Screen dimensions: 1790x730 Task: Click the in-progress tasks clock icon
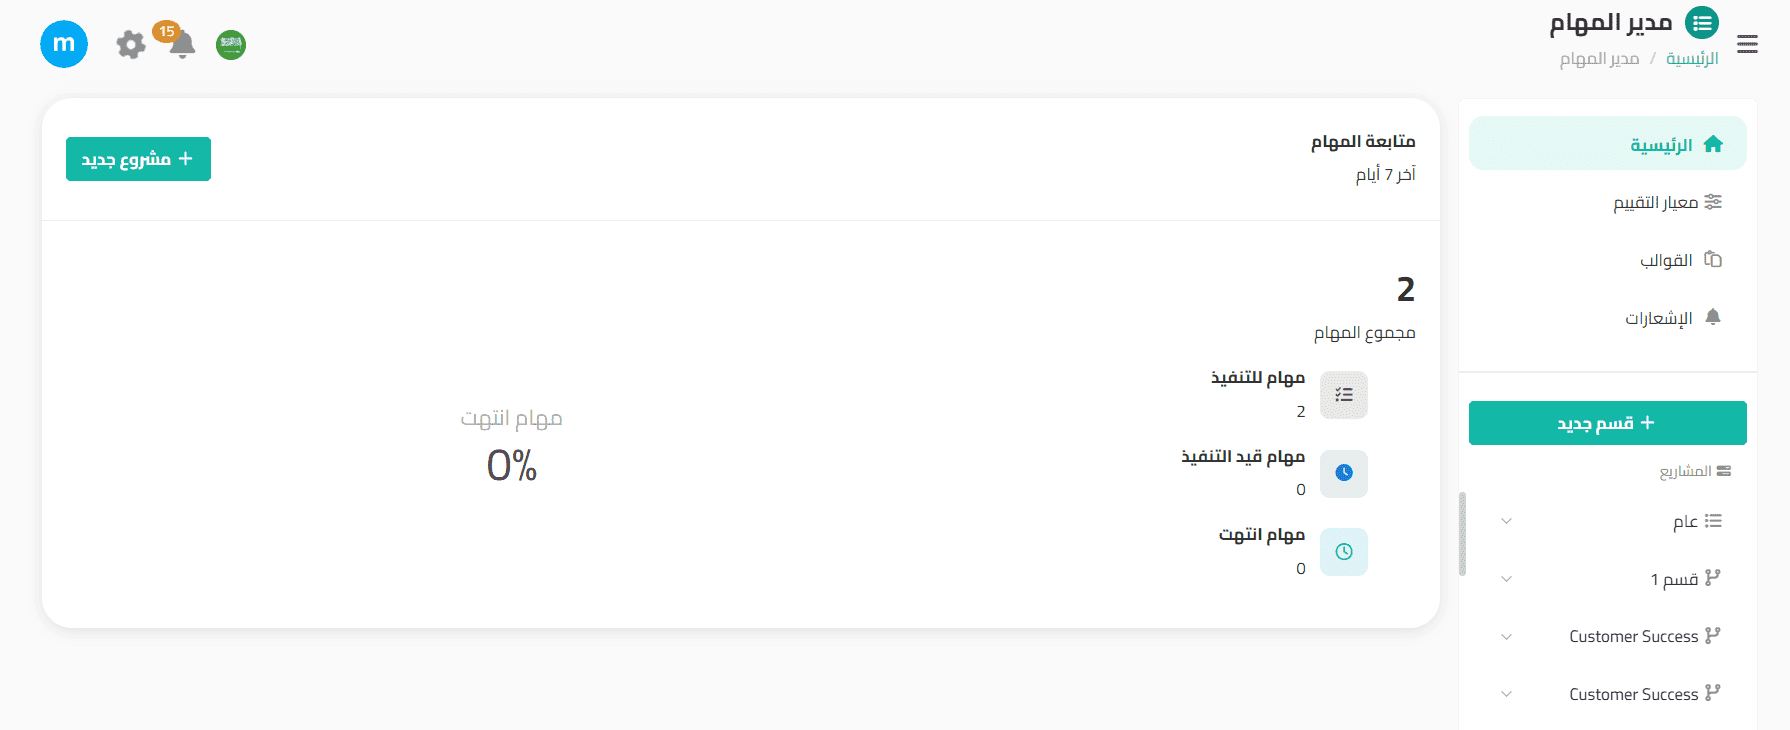coord(1343,473)
